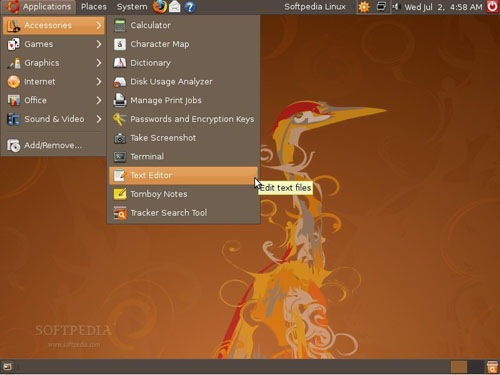Select the Office category label
This screenshot has height=375, width=500.
pos(35,100)
